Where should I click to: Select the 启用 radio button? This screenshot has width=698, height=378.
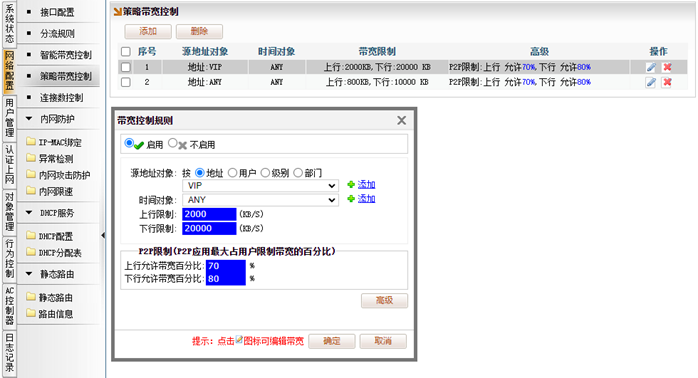point(129,143)
